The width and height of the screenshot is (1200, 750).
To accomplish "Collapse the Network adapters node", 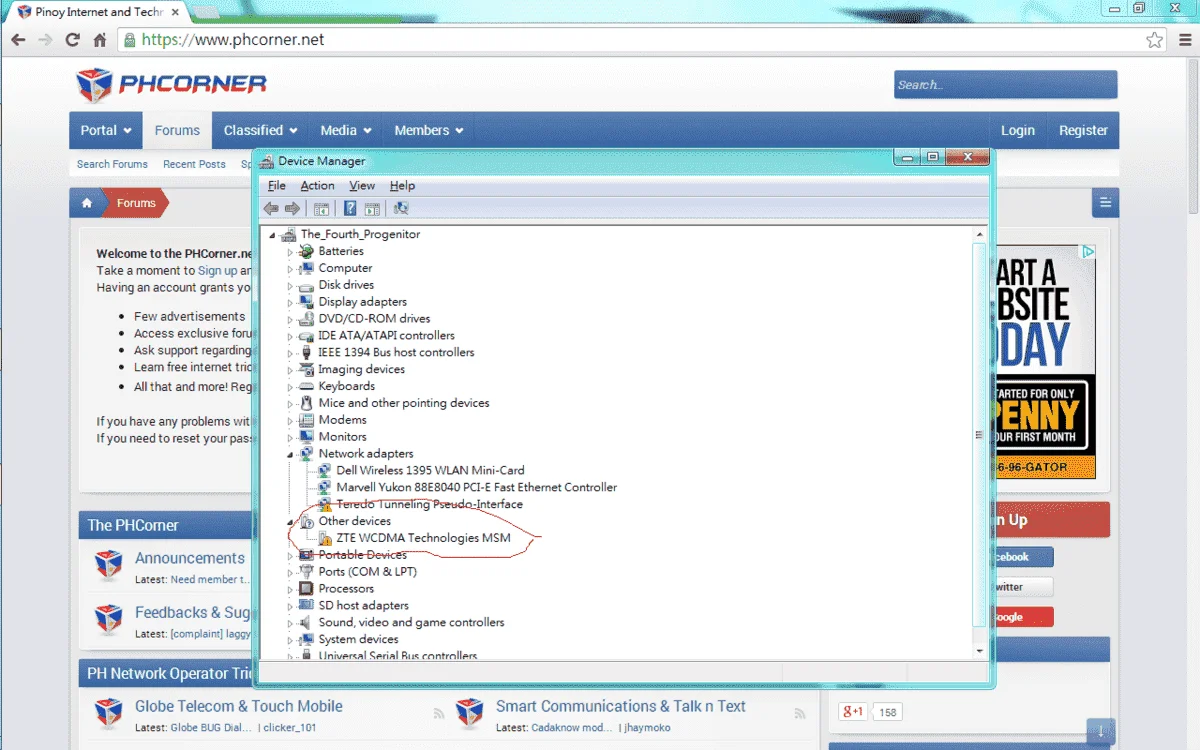I will [x=291, y=454].
